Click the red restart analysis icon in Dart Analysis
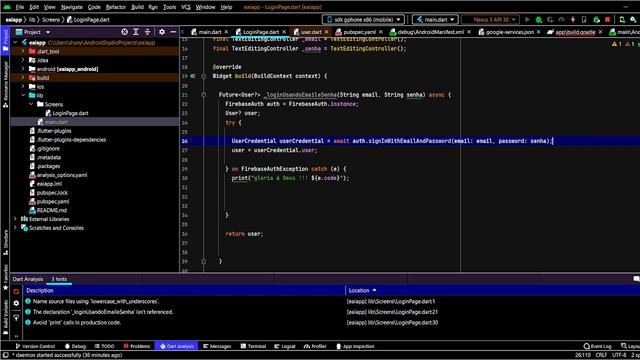The image size is (640, 360). point(16,291)
